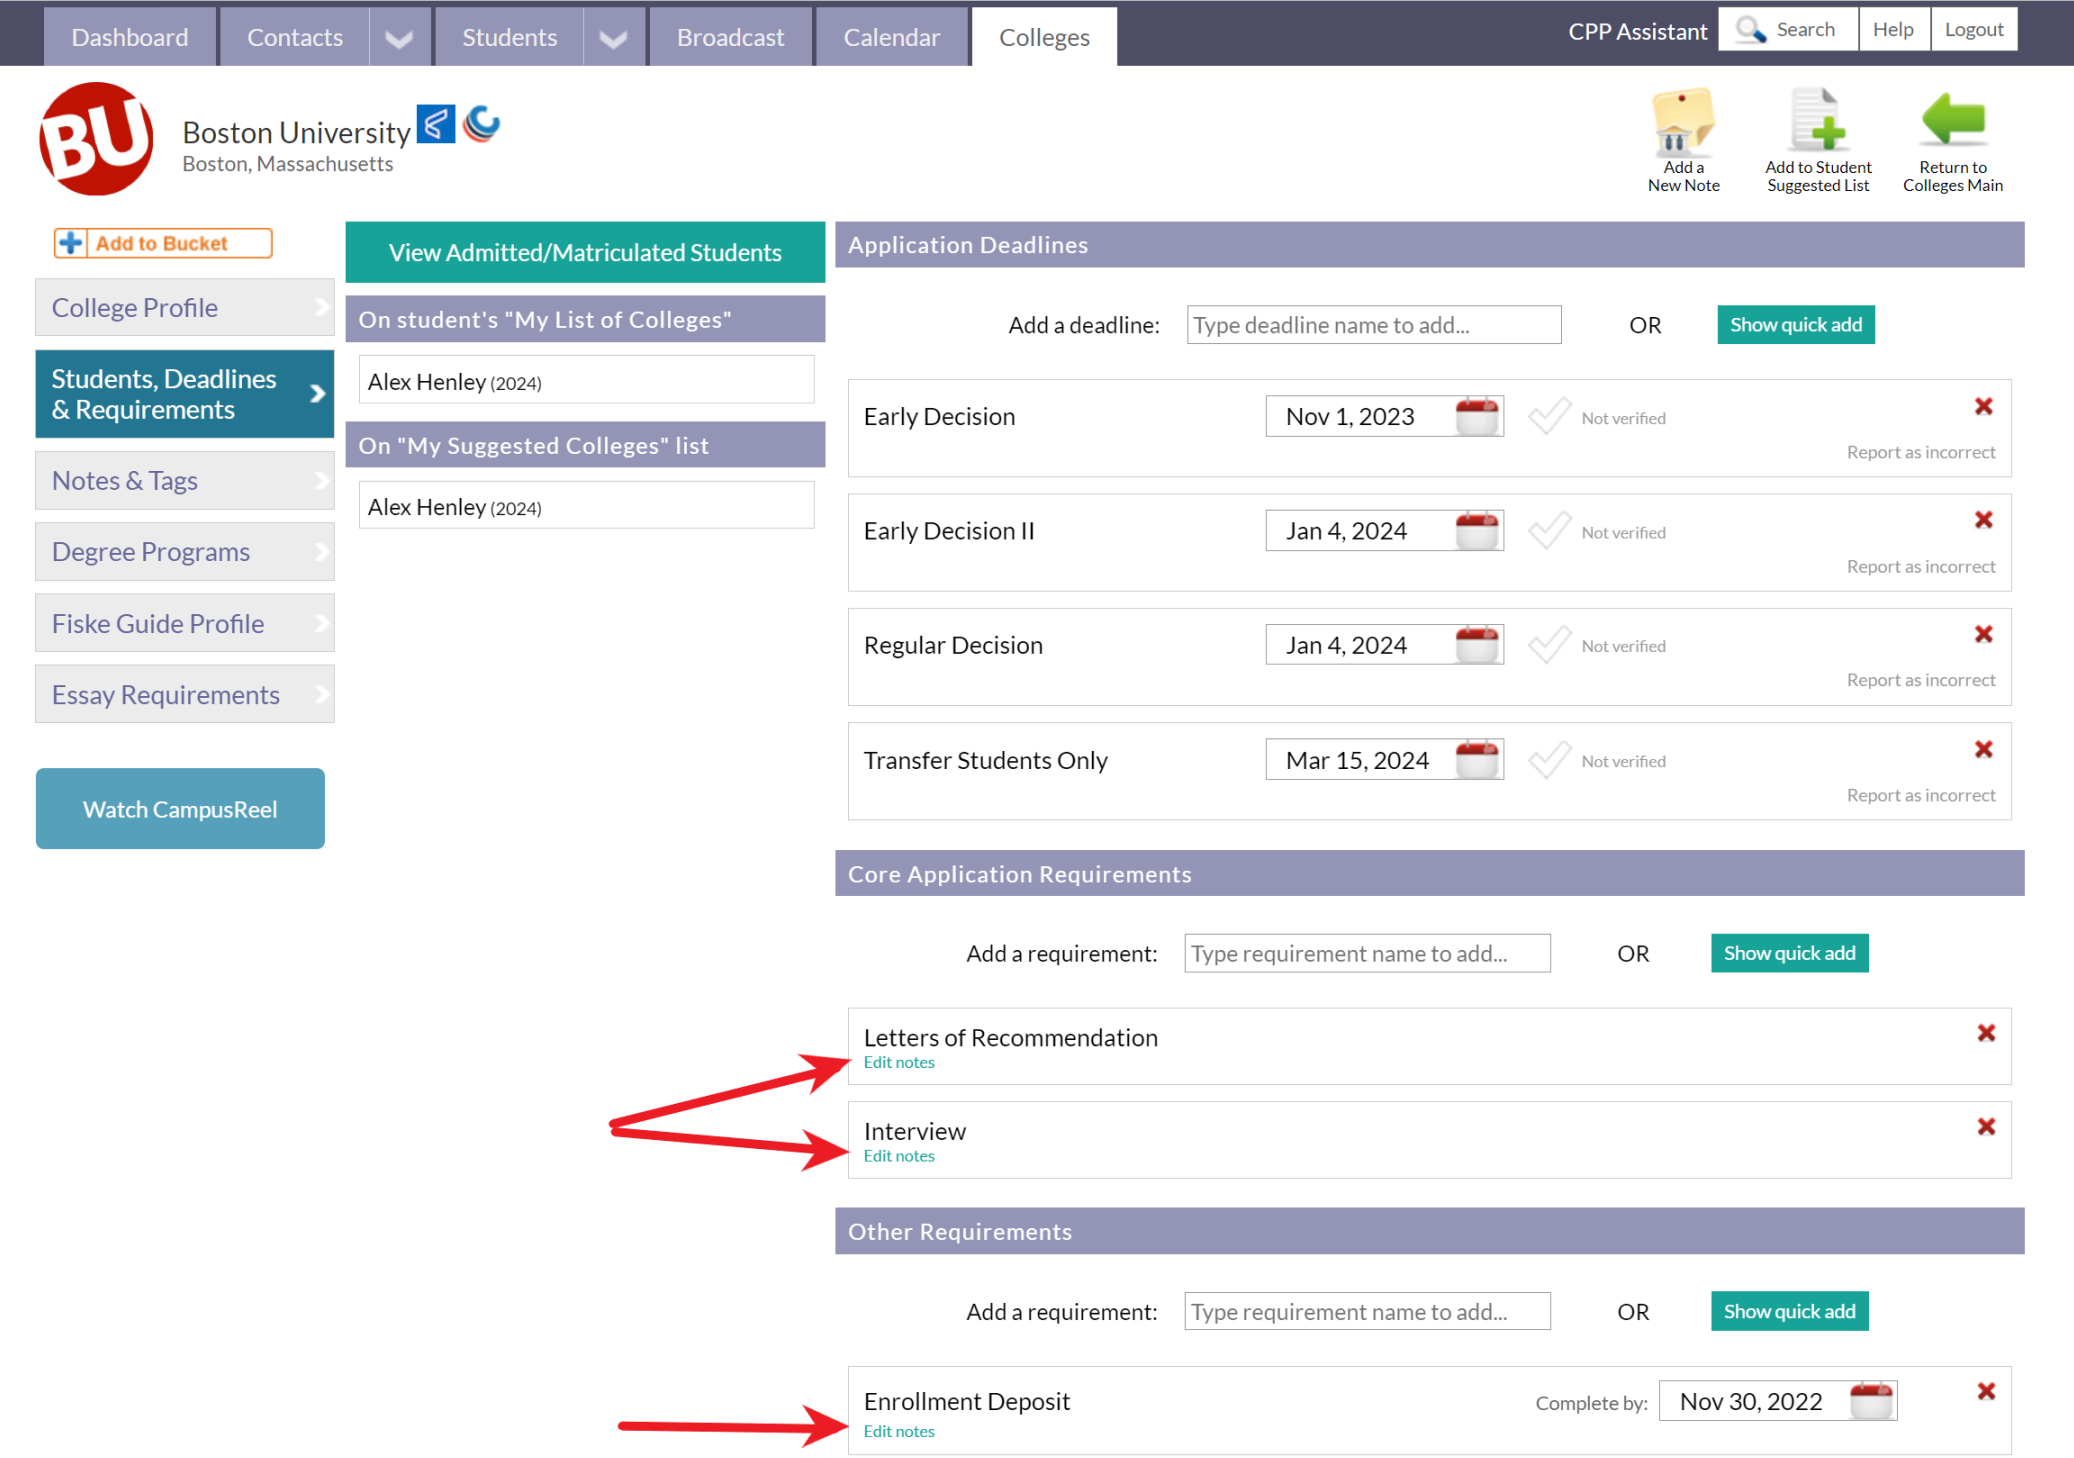Image resolution: width=2074 pixels, height=1458 pixels.
Task: Click the Boston University BU logo
Action: point(96,139)
